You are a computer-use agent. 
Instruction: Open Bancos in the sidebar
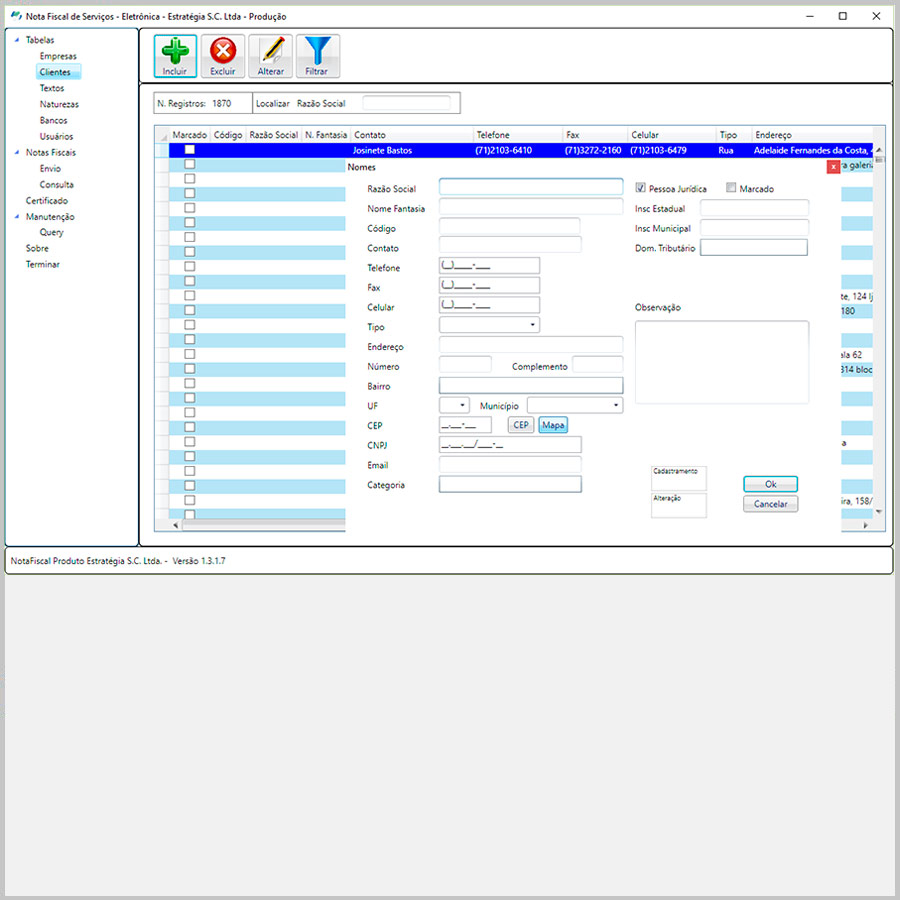[53, 120]
